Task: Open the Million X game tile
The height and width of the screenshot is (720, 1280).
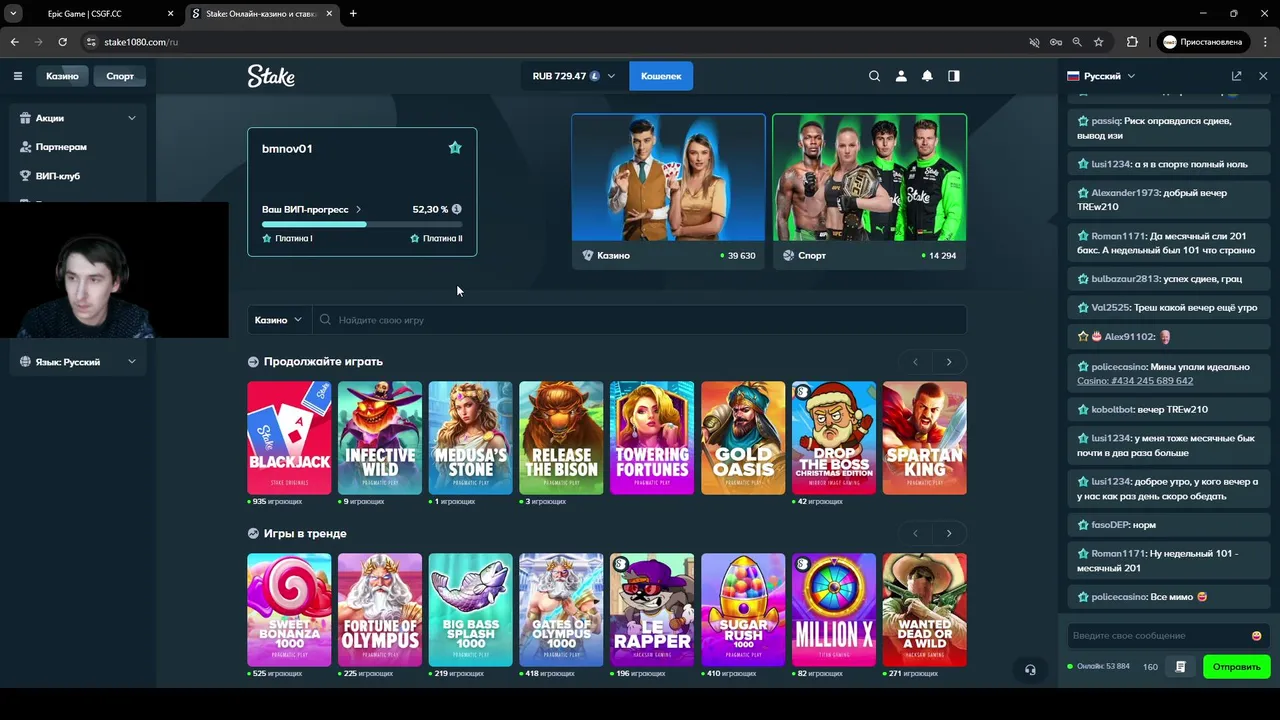Action: [x=834, y=610]
